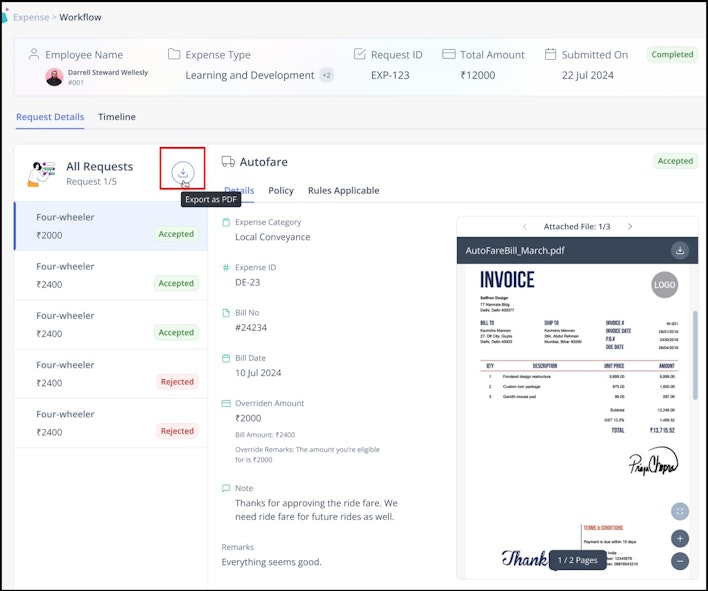
Task: Go to the next attached file arrow
Action: click(x=630, y=227)
